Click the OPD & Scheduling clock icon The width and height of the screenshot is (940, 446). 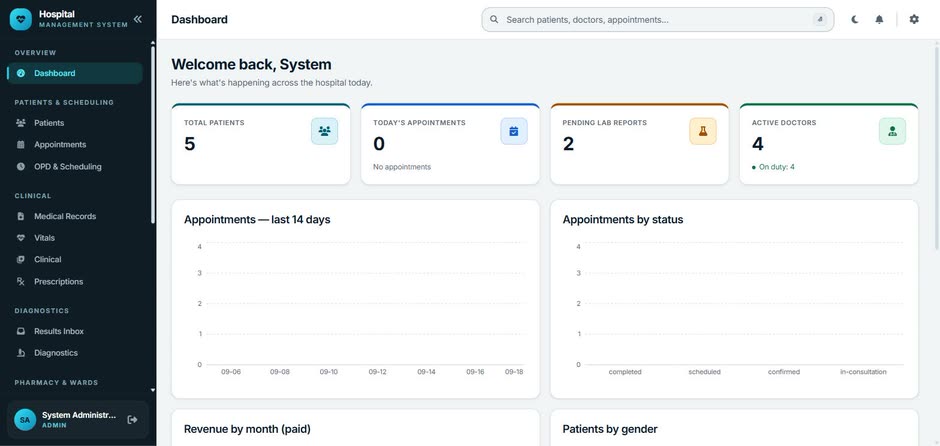pos(21,167)
